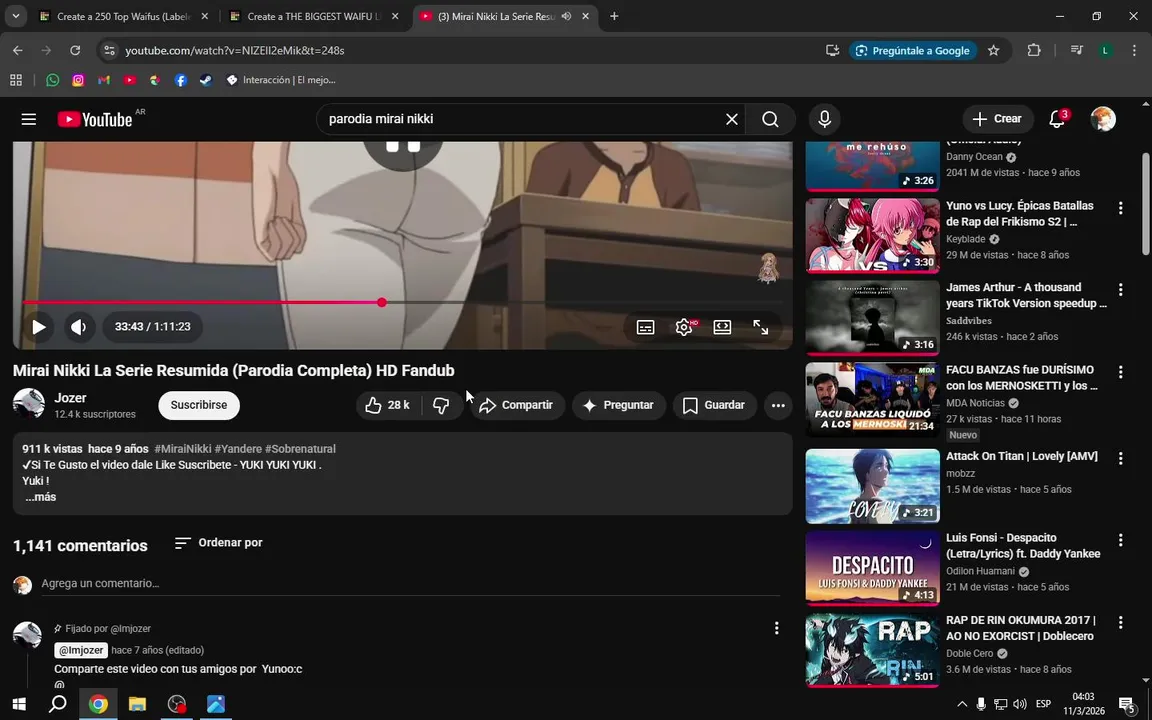Image resolution: width=1152 pixels, height=720 pixels.
Task: Open the #Sobrenatural hashtag
Action: [x=300, y=449]
